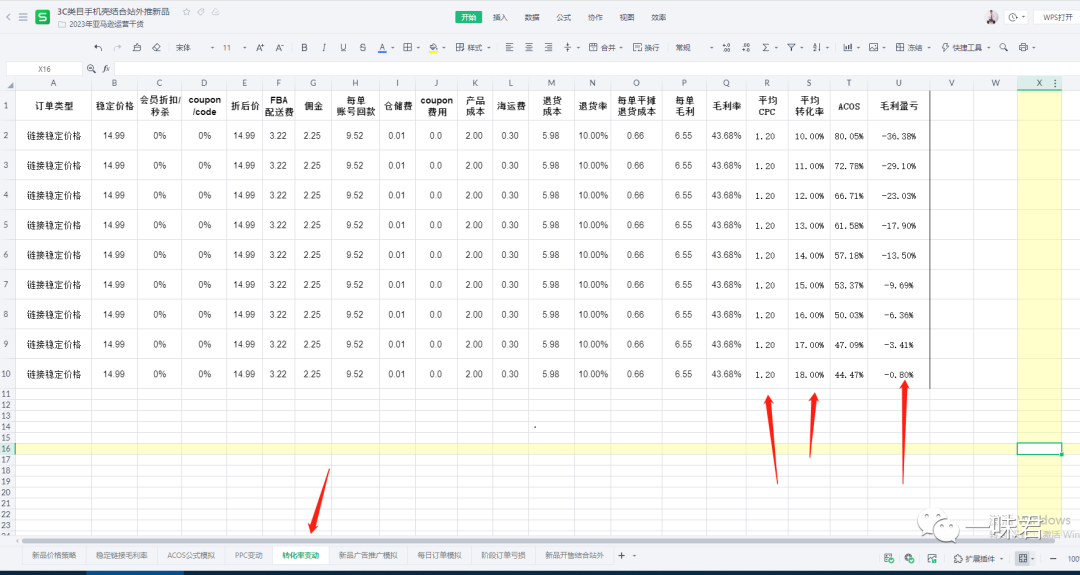
Task: Toggle italic formatting
Action: [x=324, y=47]
